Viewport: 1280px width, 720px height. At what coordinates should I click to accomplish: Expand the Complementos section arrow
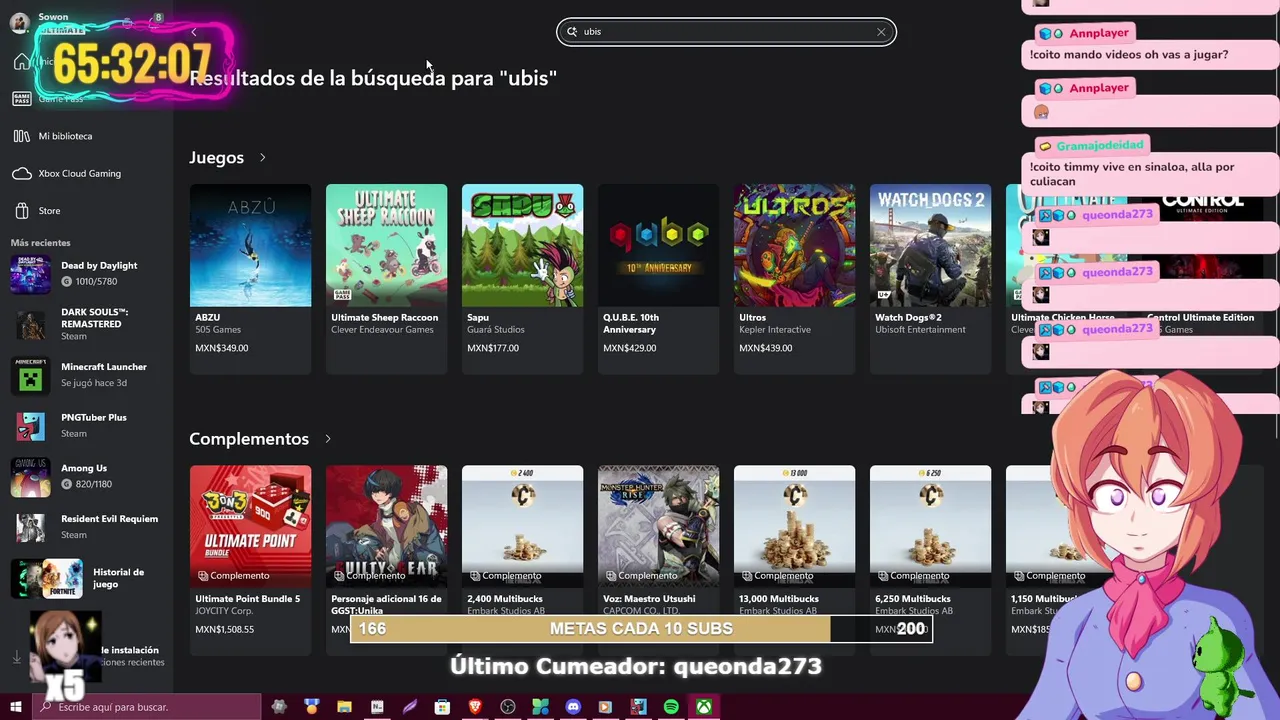(x=327, y=439)
